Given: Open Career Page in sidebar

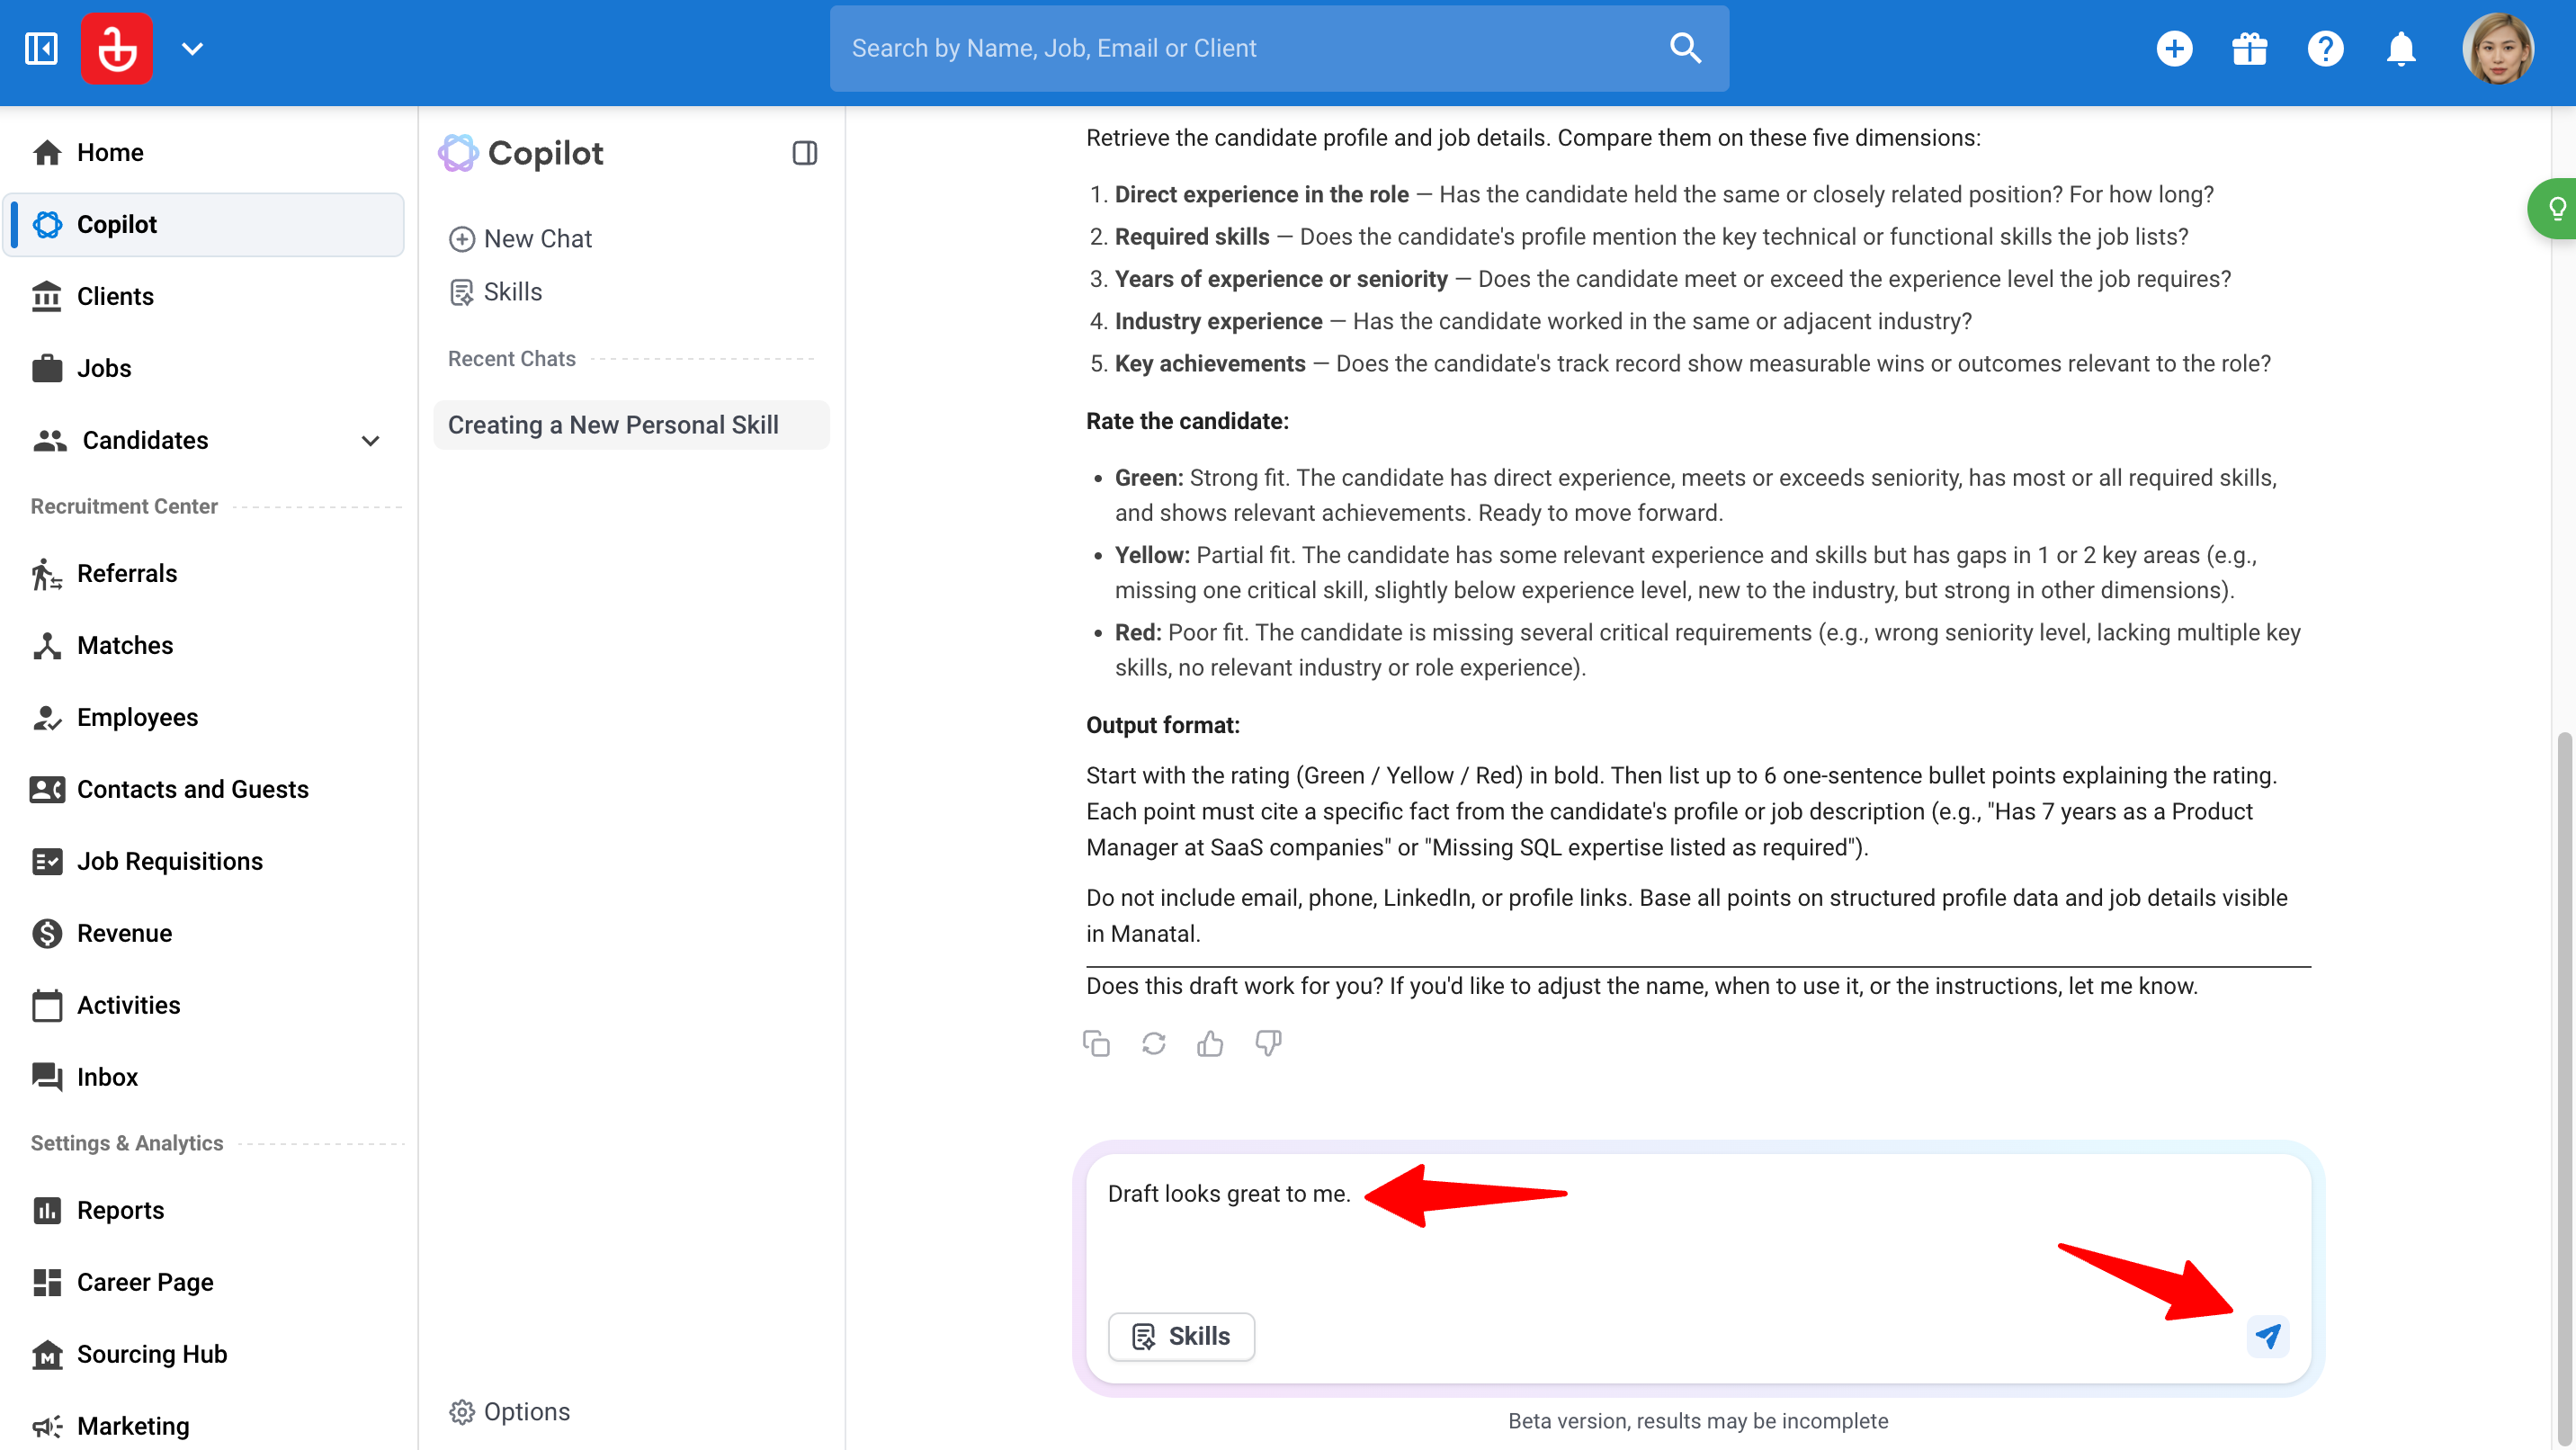Looking at the screenshot, I should (204, 1282).
